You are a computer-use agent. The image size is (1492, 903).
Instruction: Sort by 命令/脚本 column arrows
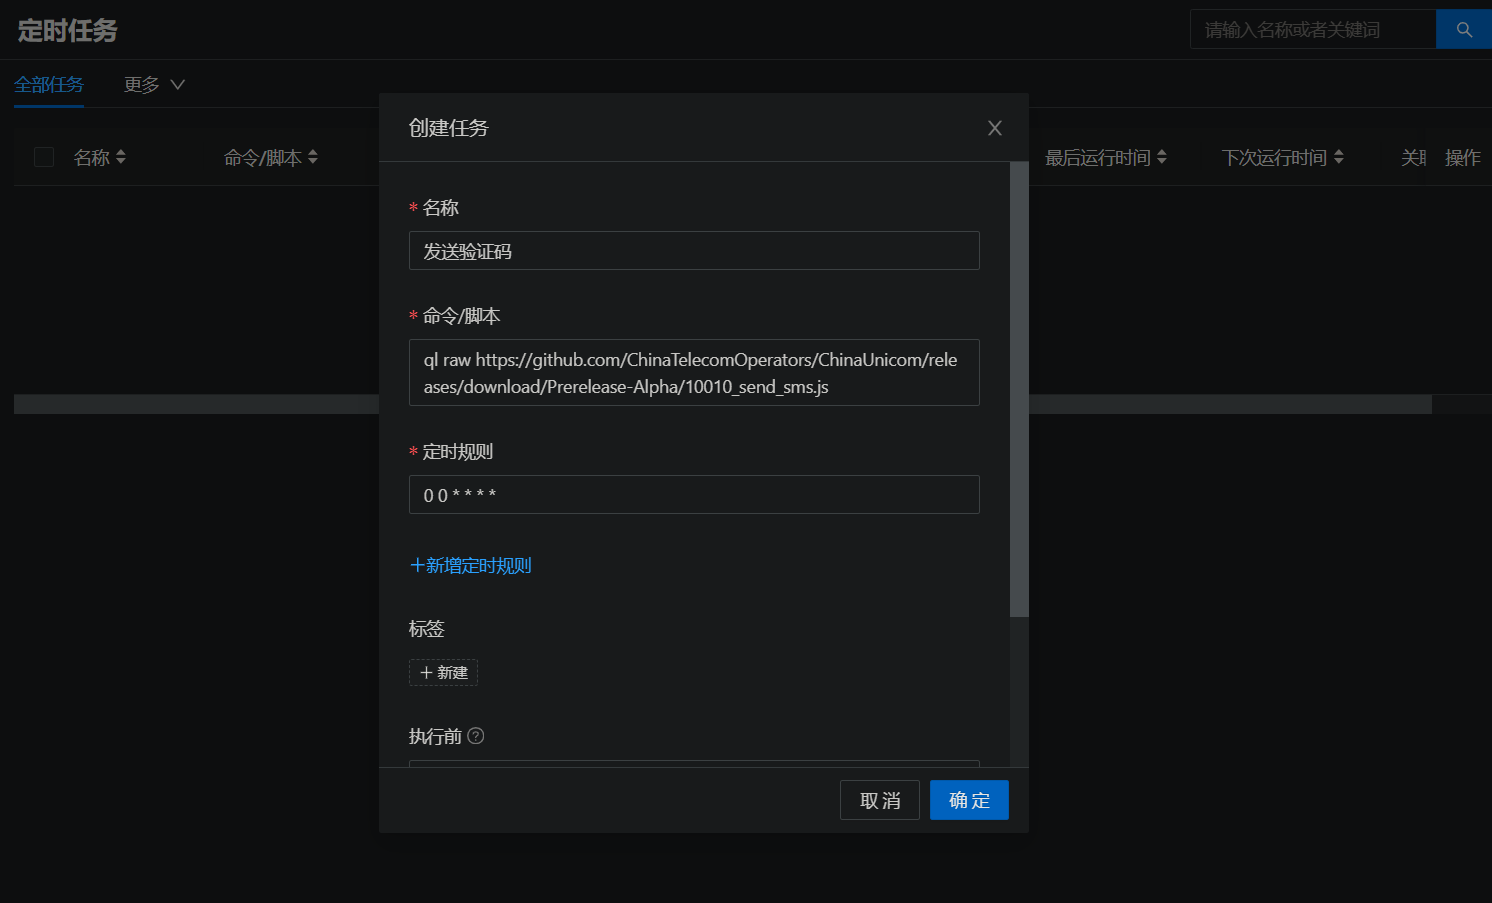tap(313, 157)
